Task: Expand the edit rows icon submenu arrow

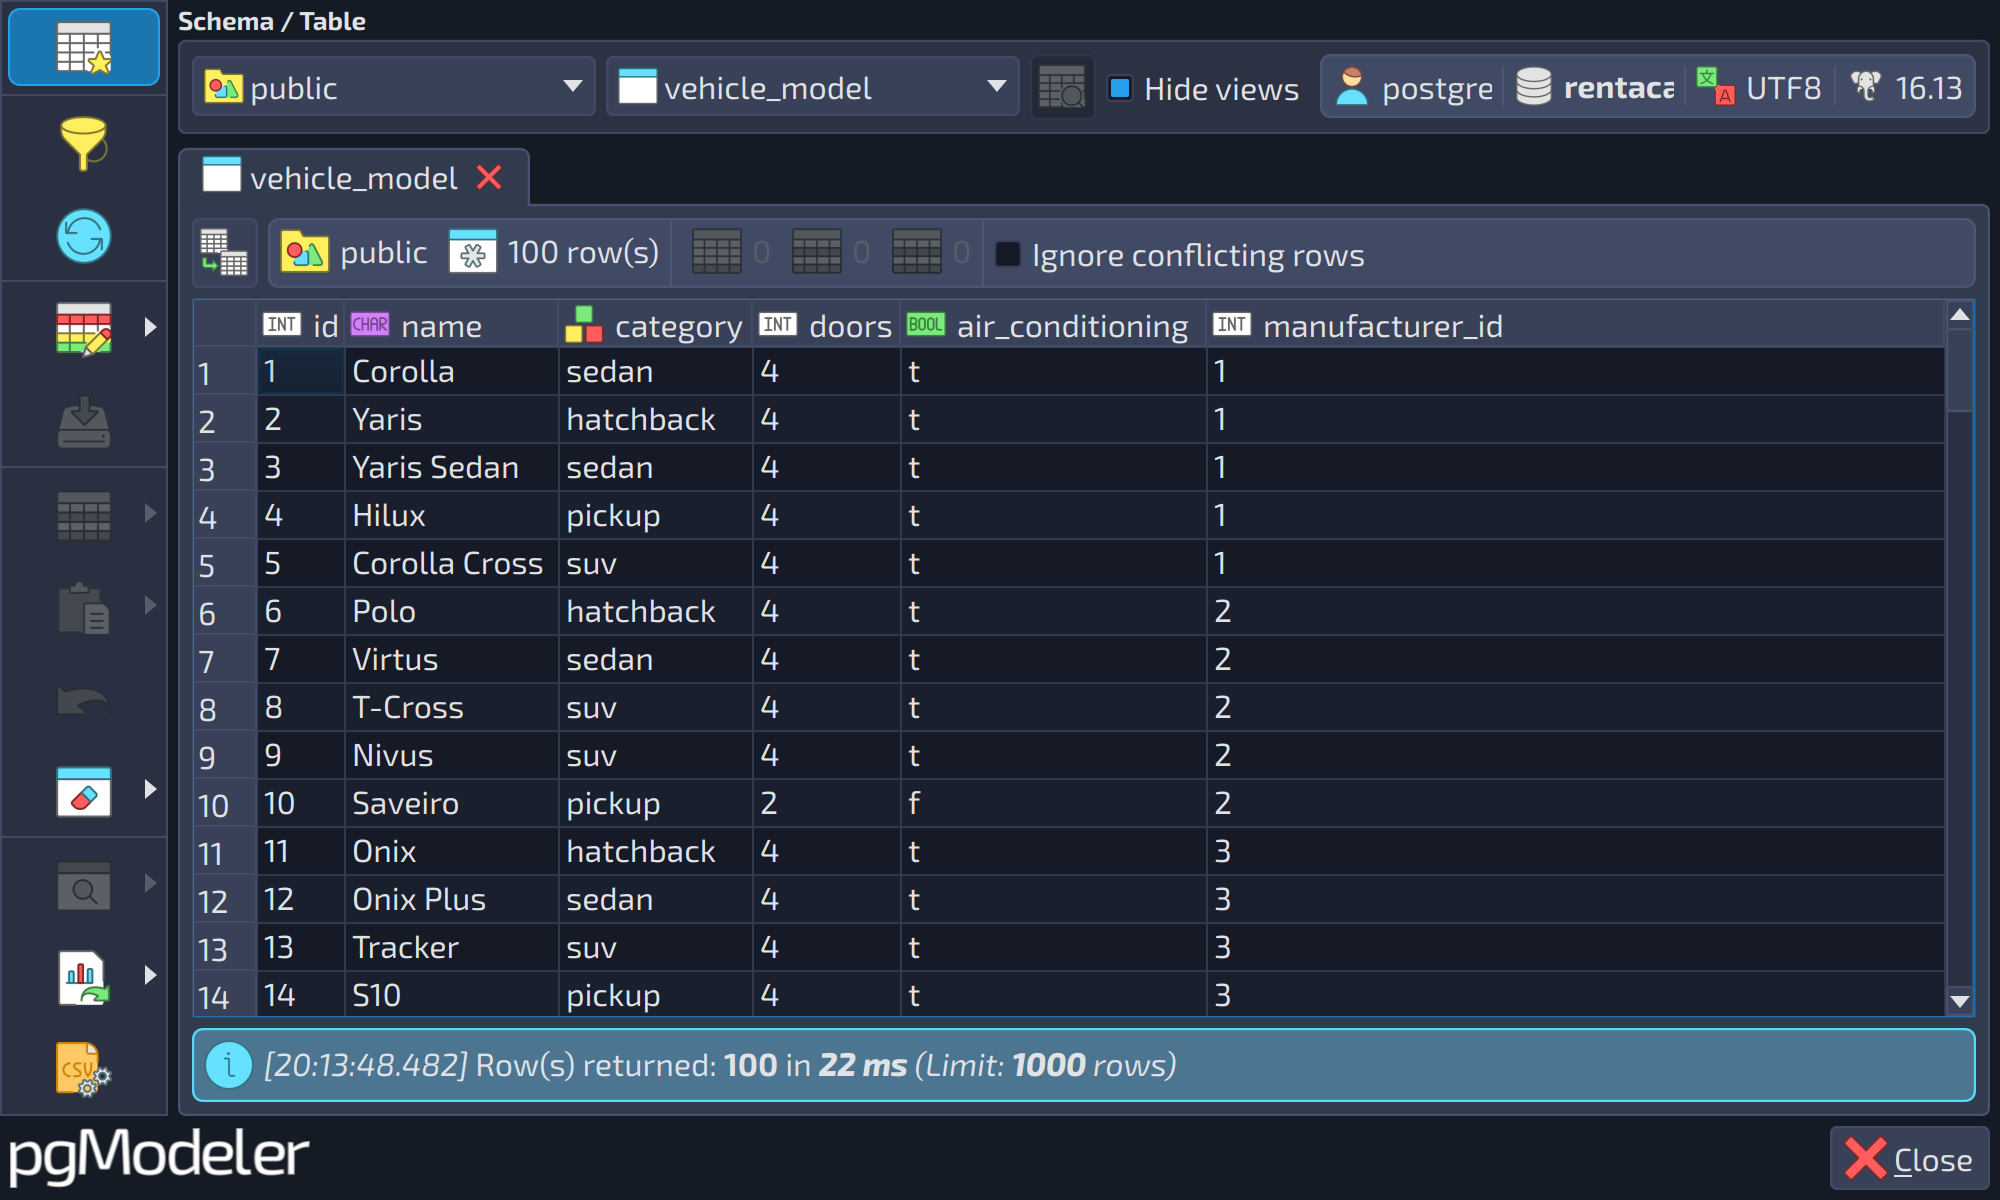Action: click(150, 327)
